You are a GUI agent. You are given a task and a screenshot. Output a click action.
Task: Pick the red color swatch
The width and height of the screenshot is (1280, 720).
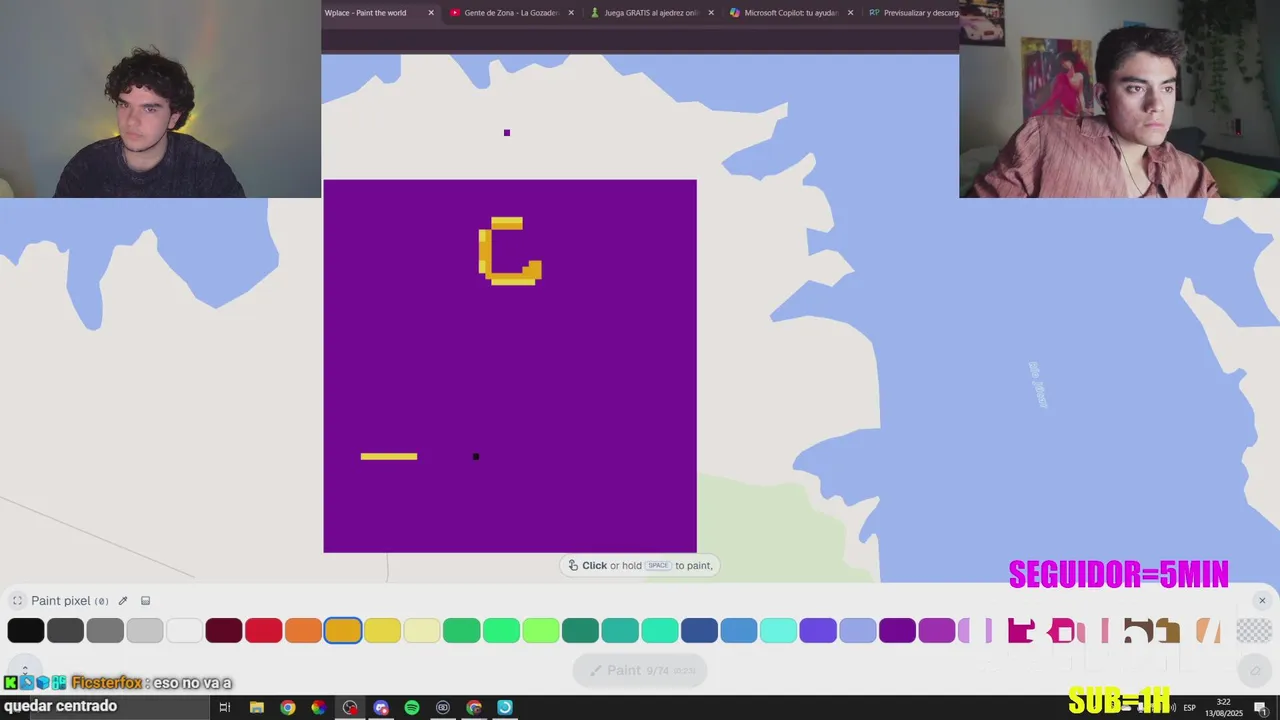pos(263,630)
